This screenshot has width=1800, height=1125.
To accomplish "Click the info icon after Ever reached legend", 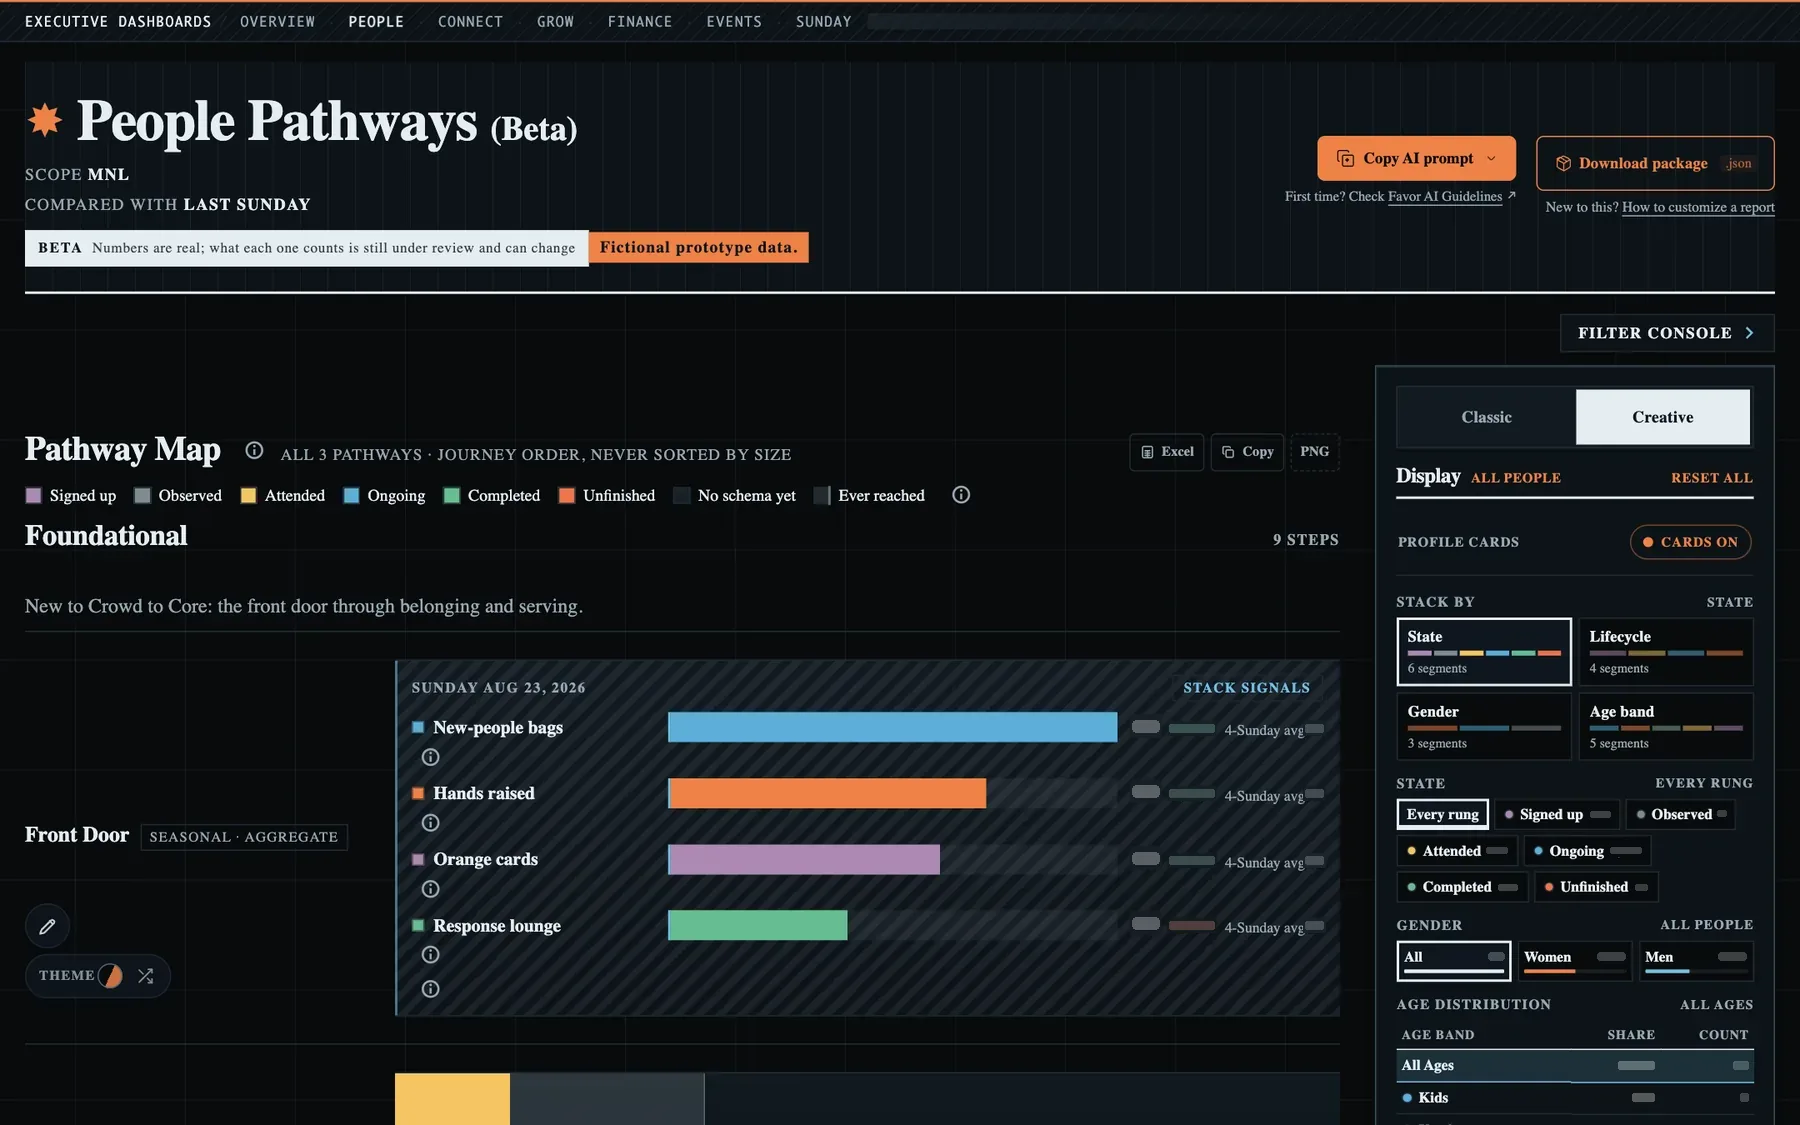I will [x=961, y=495].
